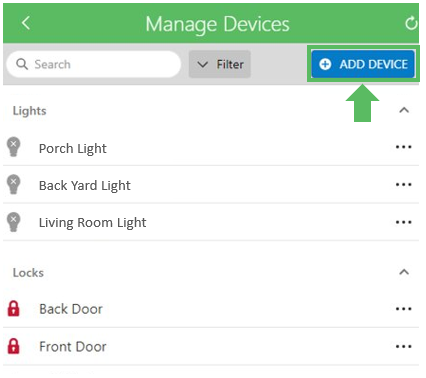Open options menu for Porch Light
The width and height of the screenshot is (426, 378).
pyautogui.click(x=403, y=147)
